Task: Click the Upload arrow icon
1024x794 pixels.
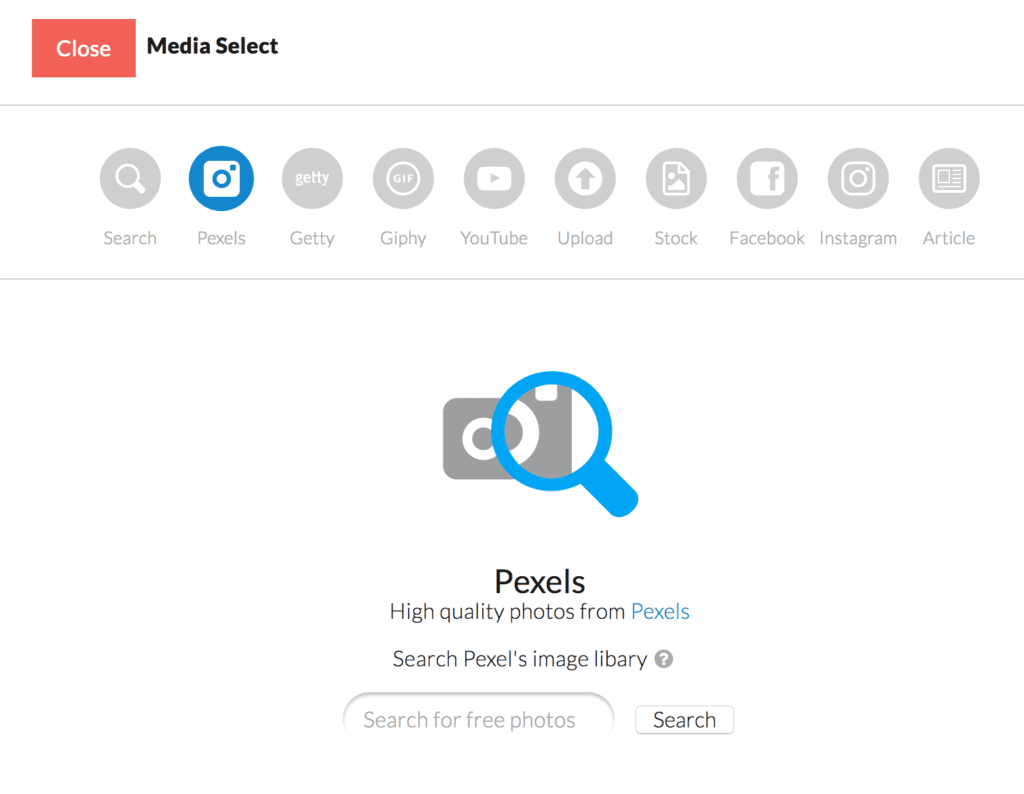Action: click(585, 178)
